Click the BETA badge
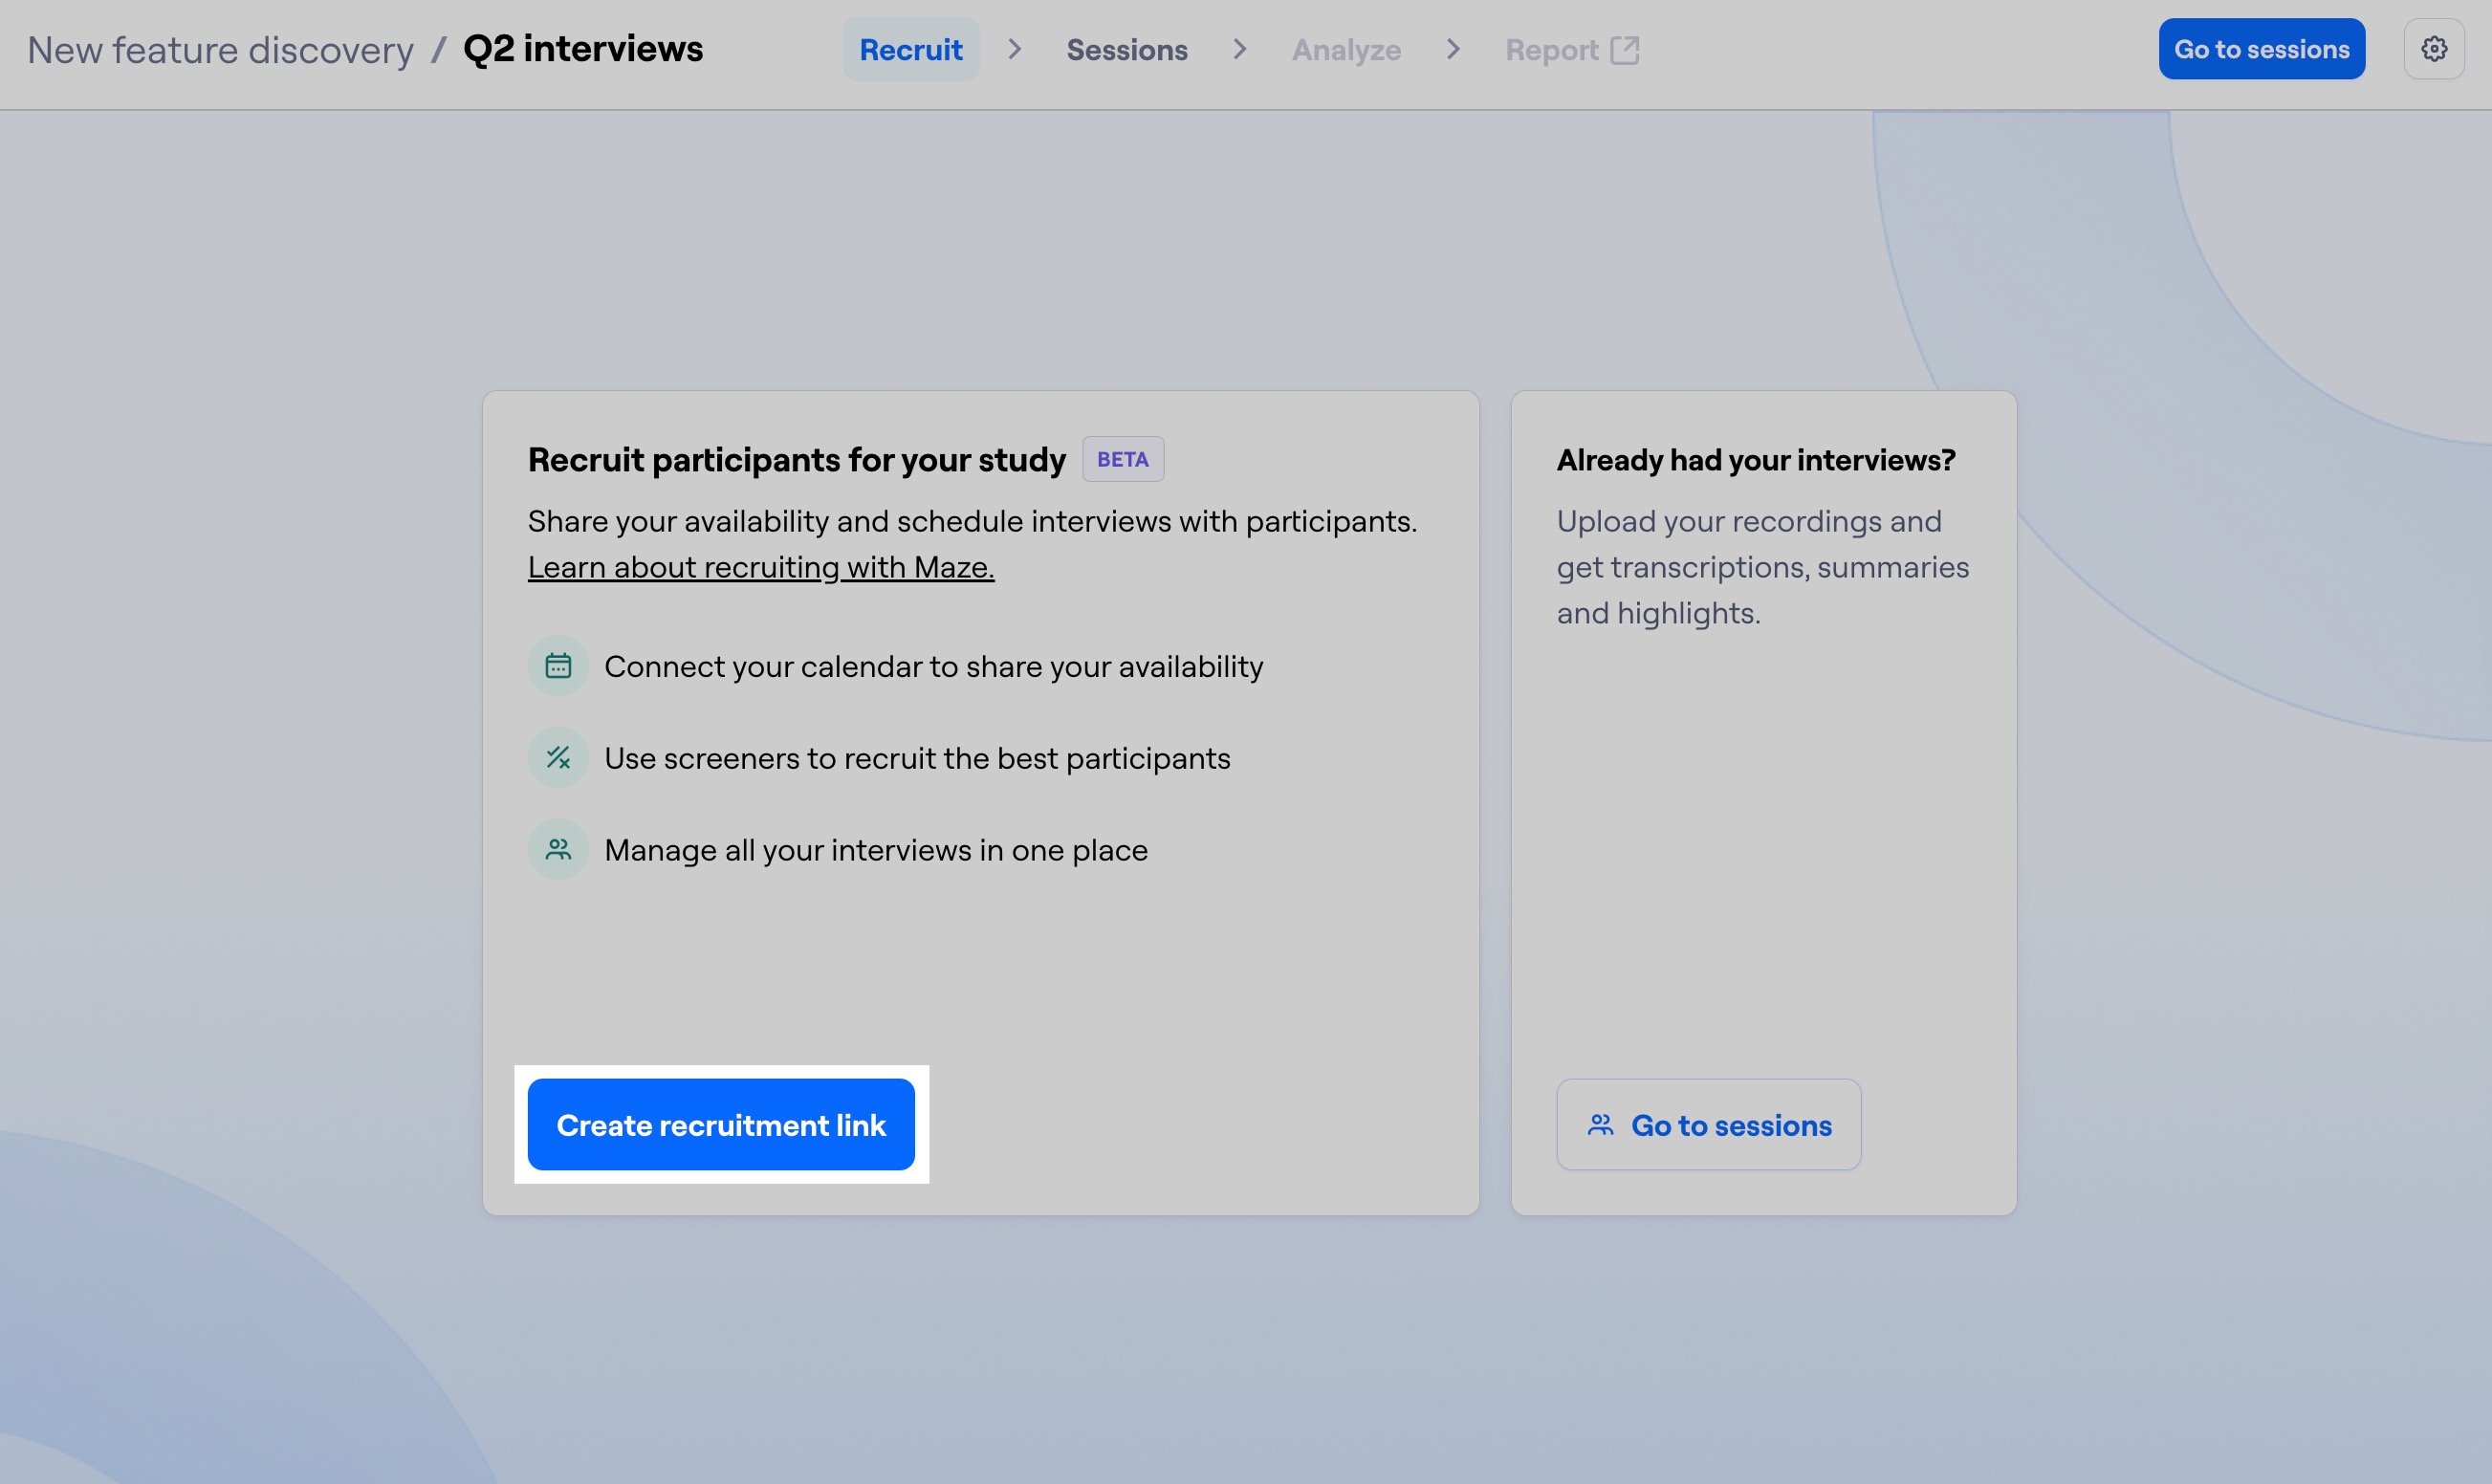Screen dimensions: 2492x1484 [1123, 459]
